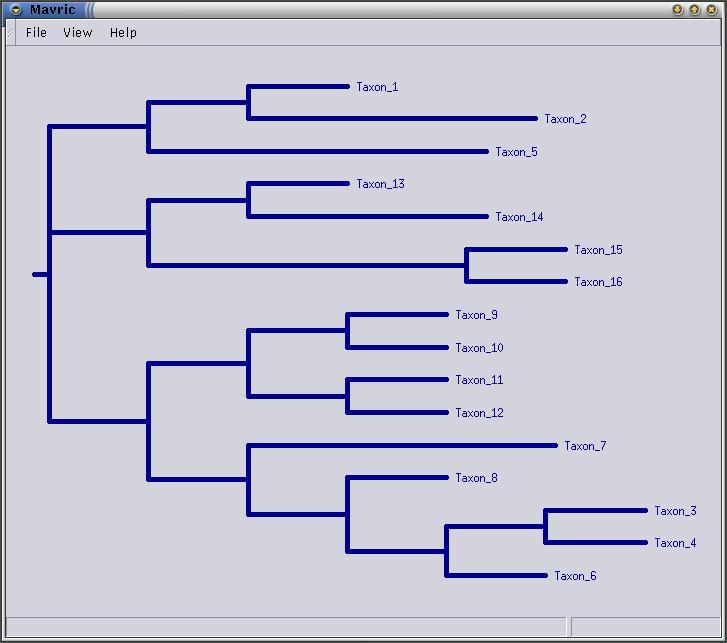
Task: Select the Taxon_1 leaf label
Action: pyautogui.click(x=377, y=87)
